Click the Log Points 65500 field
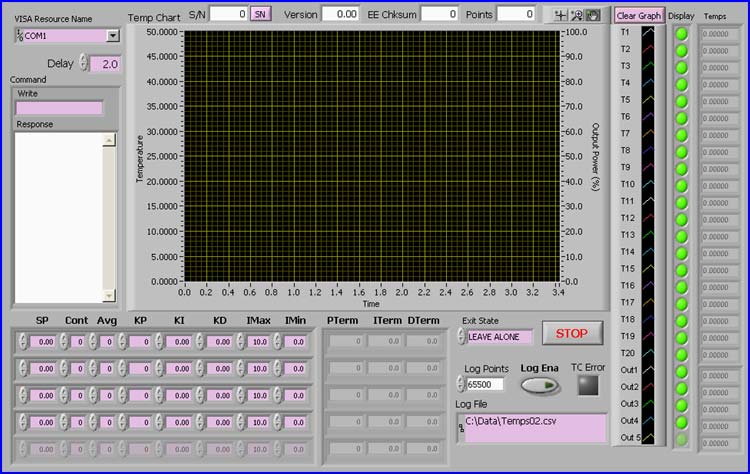 pyautogui.click(x=484, y=384)
